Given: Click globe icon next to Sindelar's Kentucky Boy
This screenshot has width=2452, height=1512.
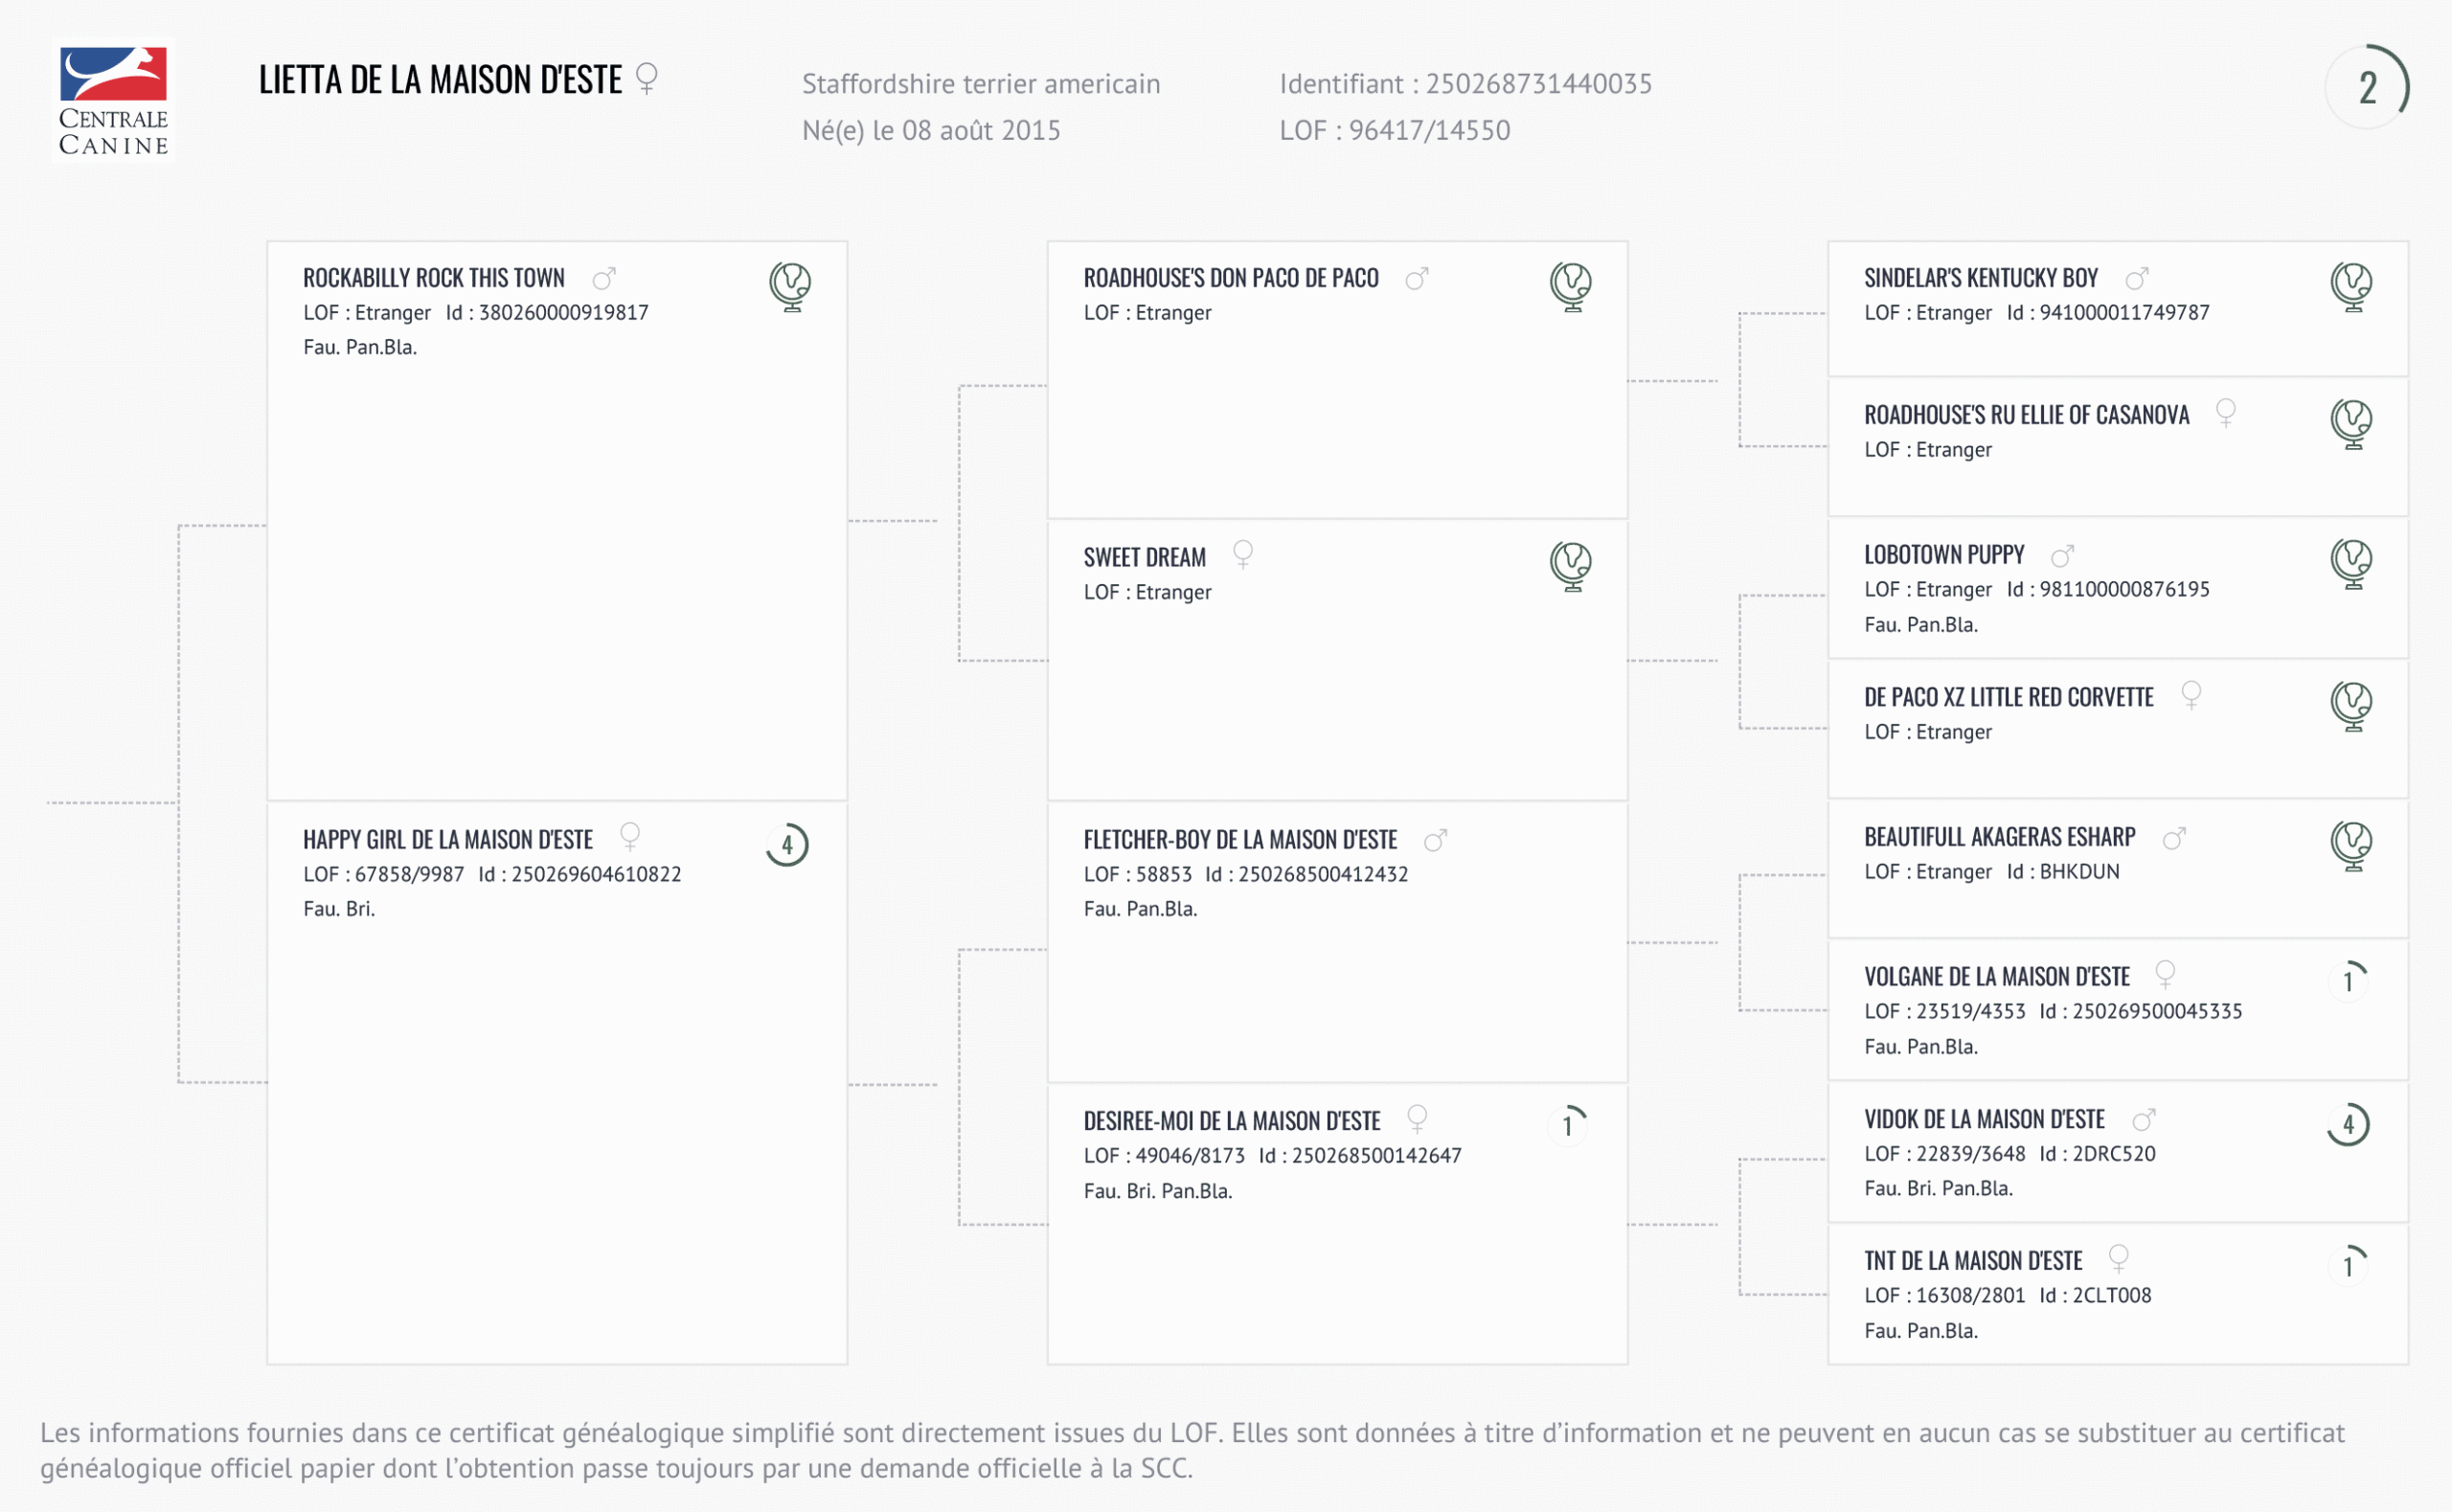Looking at the screenshot, I should [2351, 287].
